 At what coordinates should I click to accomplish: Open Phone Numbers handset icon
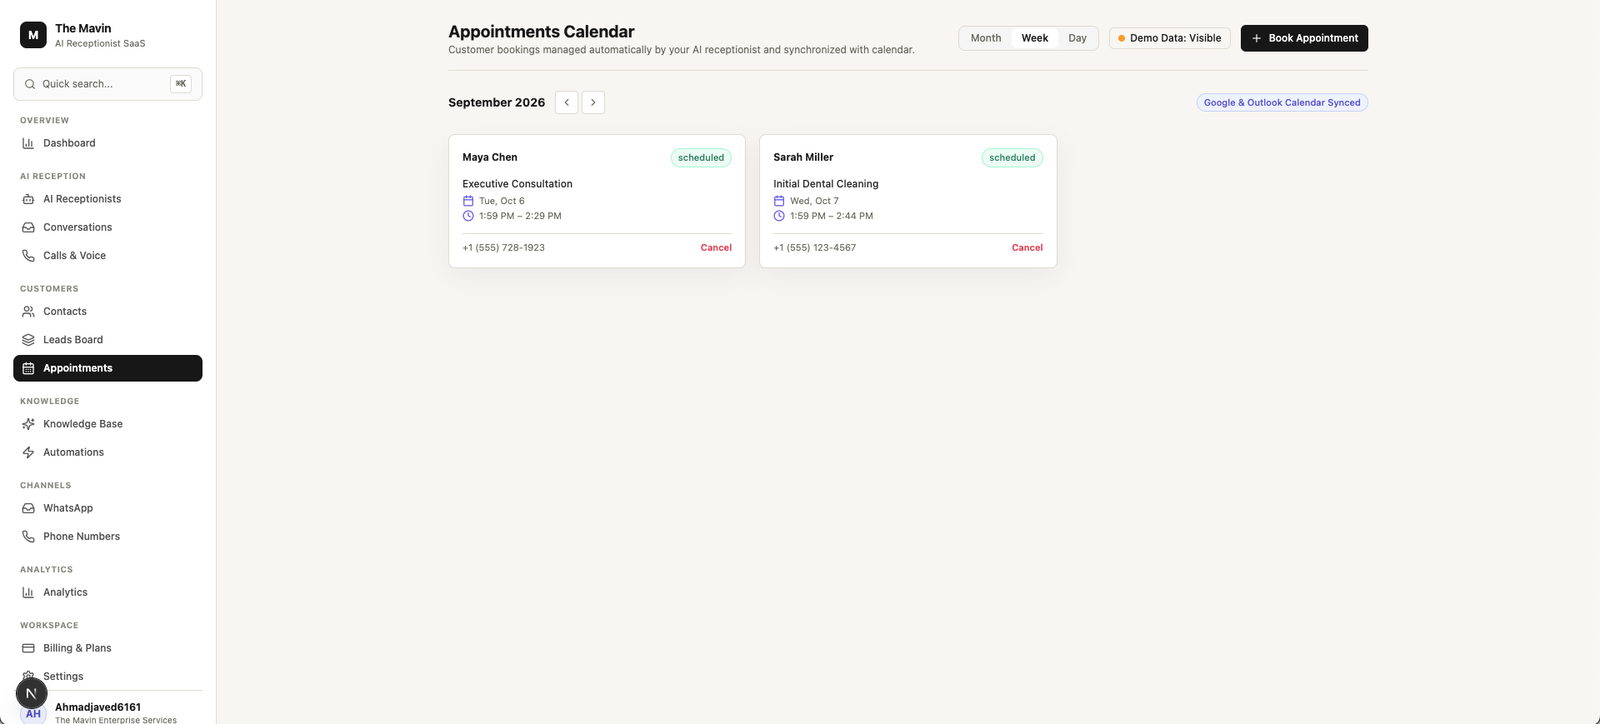(28, 536)
